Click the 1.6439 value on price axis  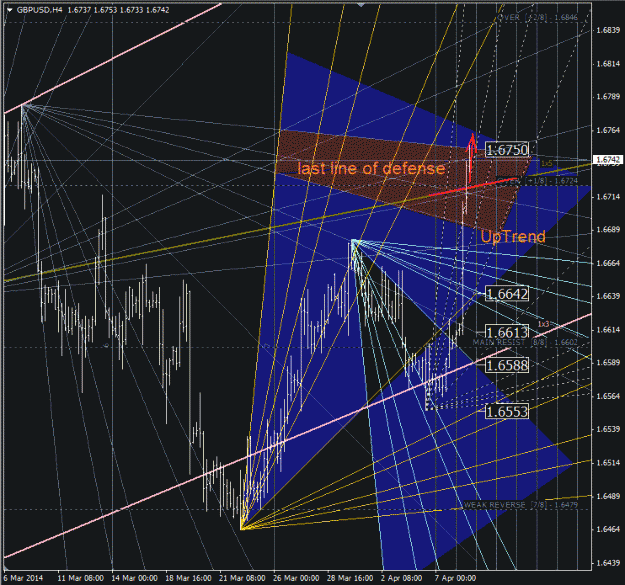point(608,563)
